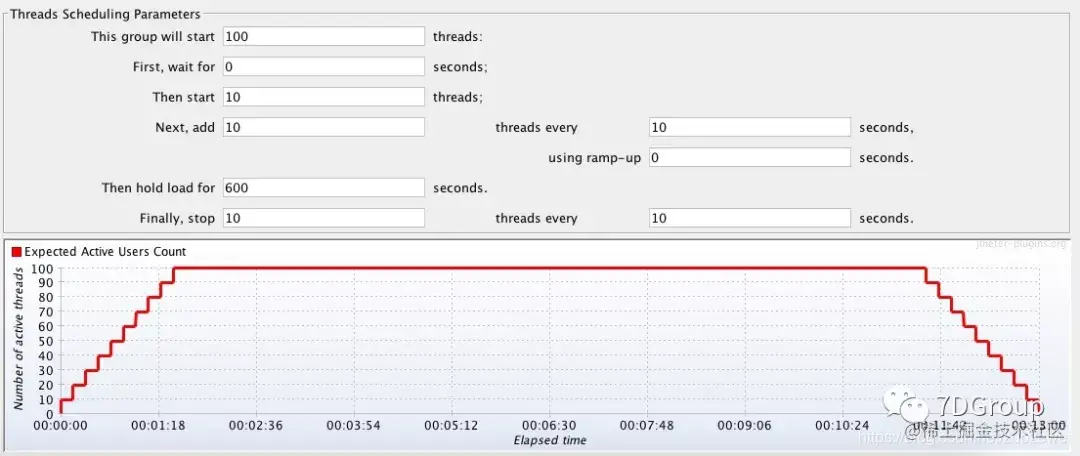Image resolution: width=1080 pixels, height=456 pixels.
Task: Click the 00:00:00 time axis label
Action: tap(61, 426)
